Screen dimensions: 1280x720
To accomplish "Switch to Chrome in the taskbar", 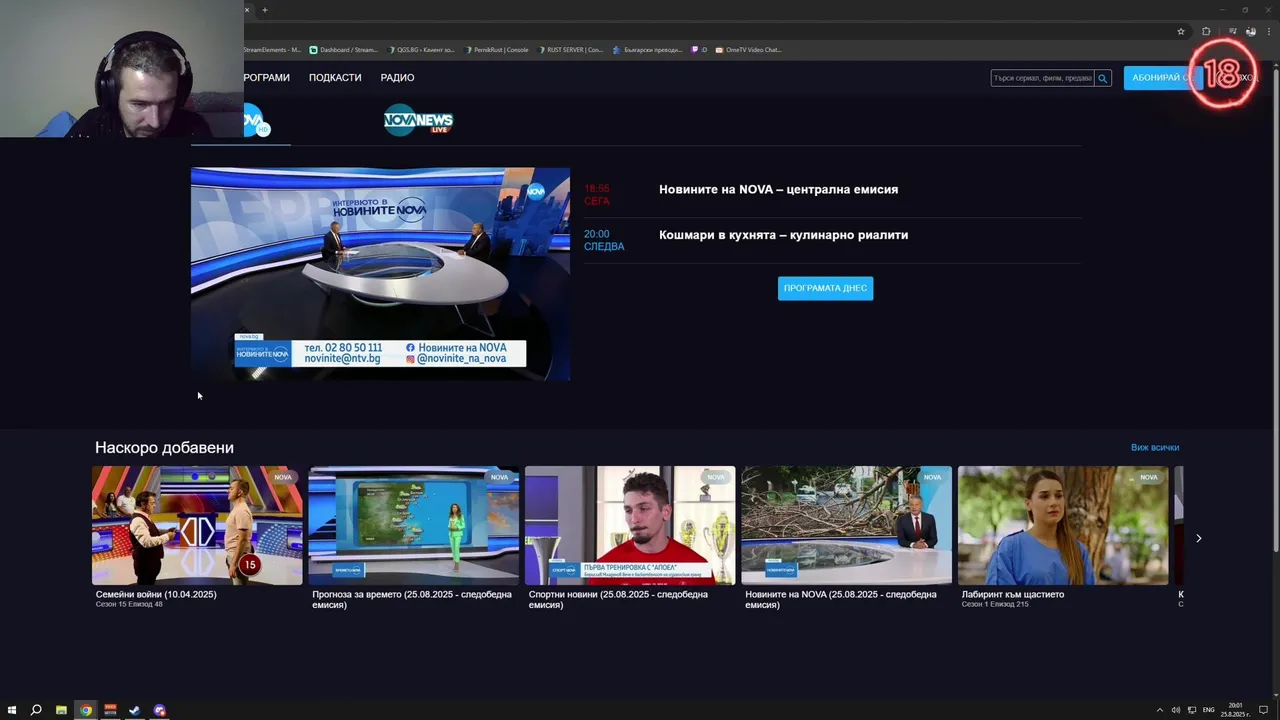I will 86,710.
